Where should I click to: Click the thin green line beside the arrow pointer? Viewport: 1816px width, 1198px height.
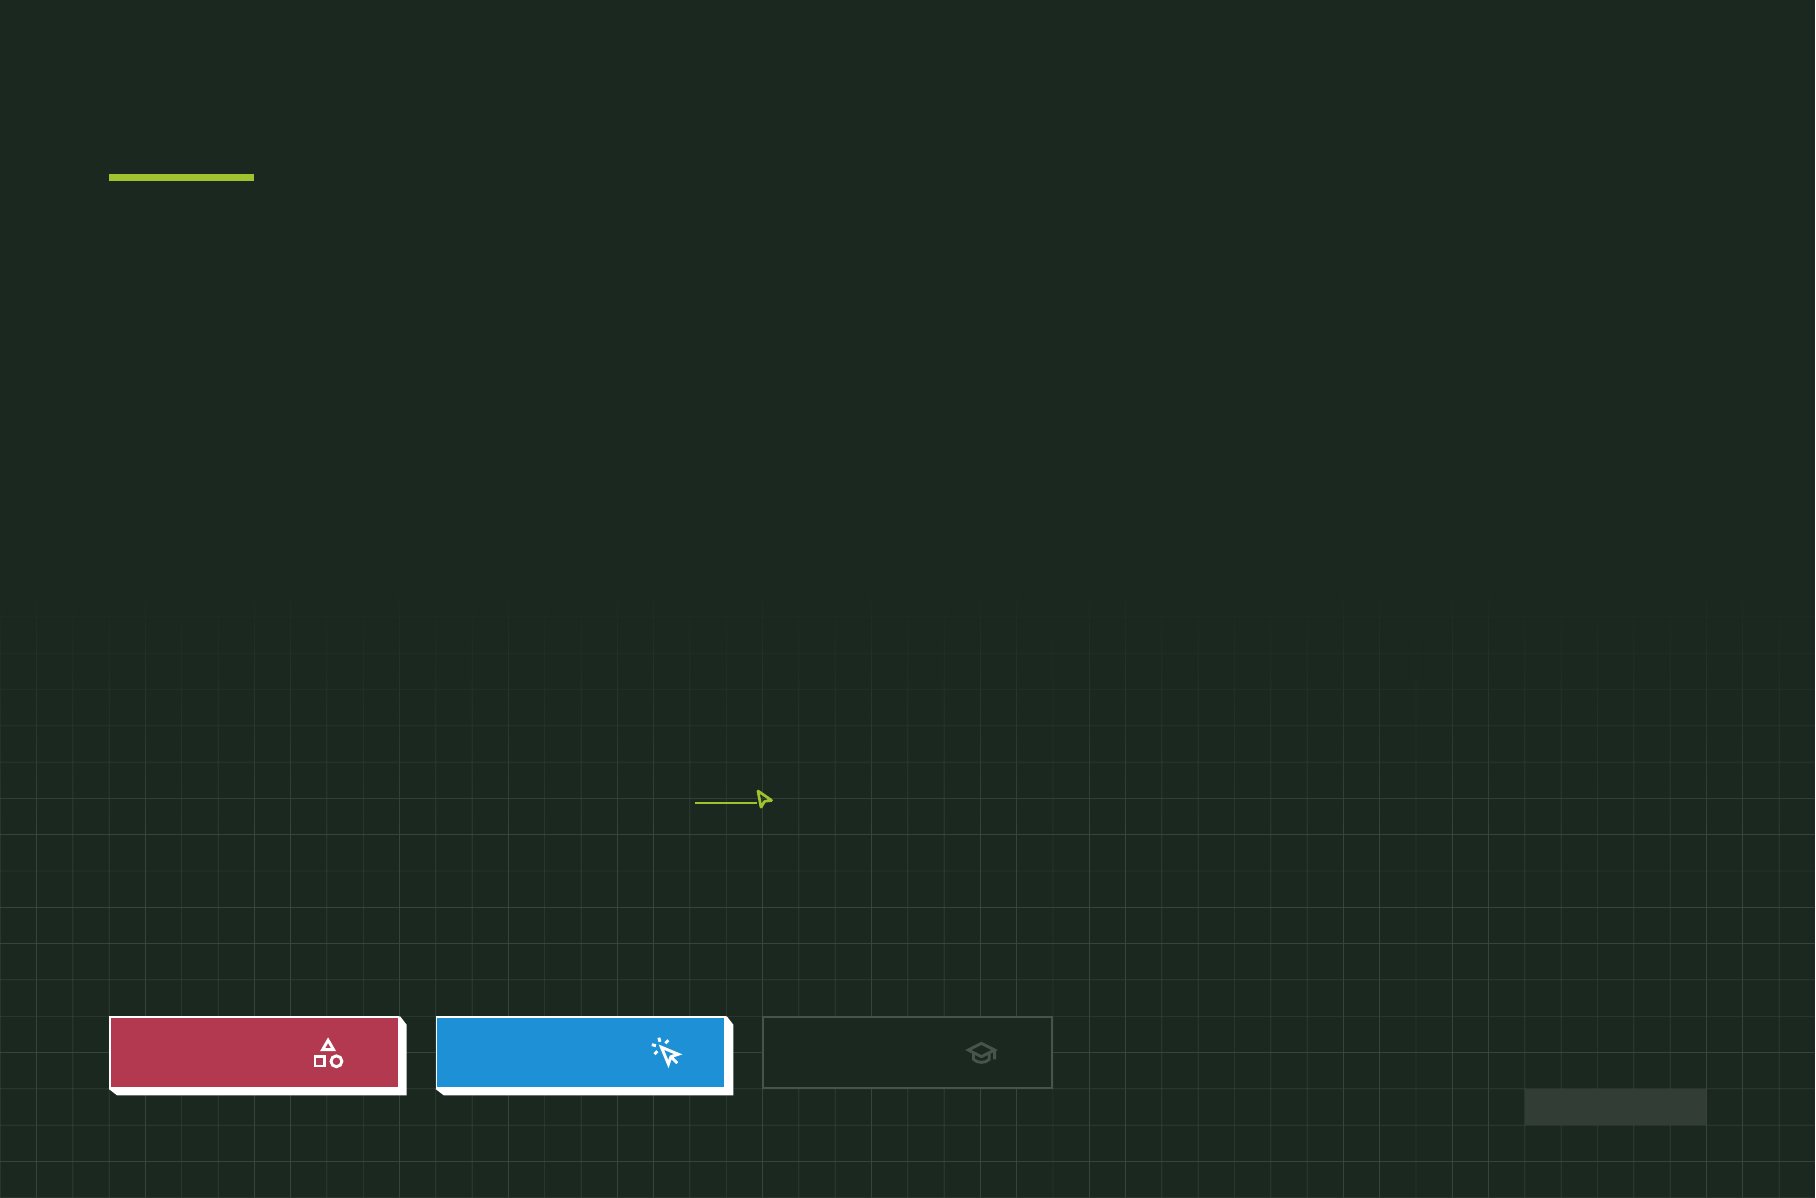click(724, 802)
